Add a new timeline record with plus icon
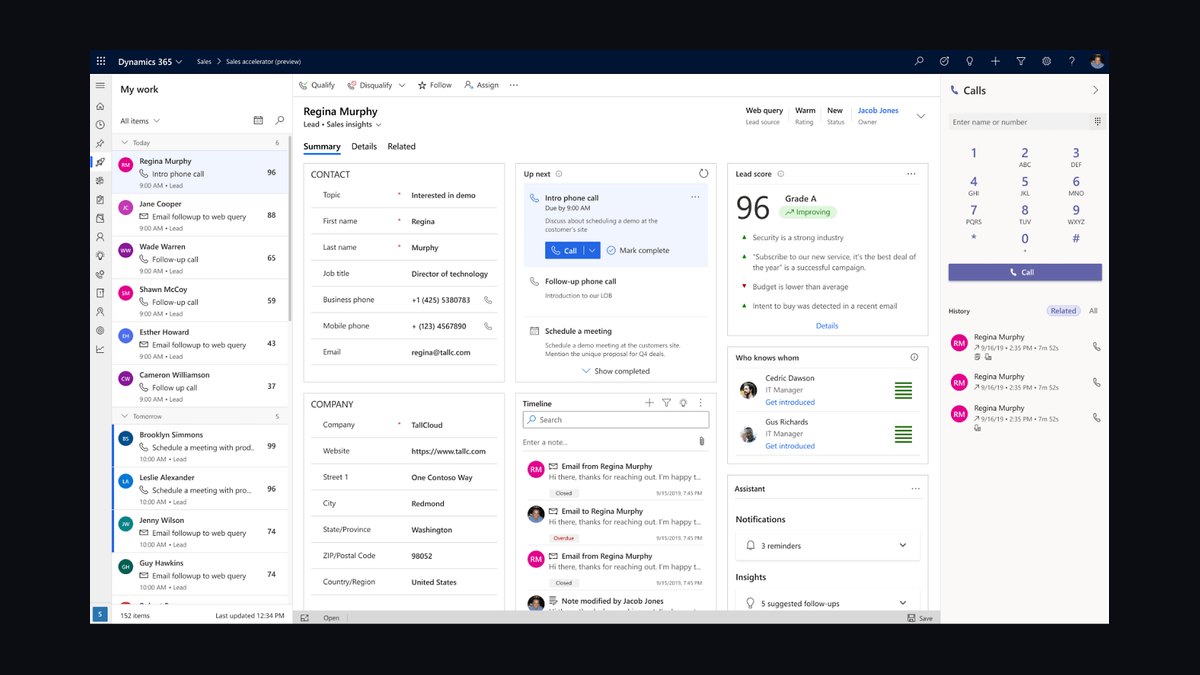 click(x=649, y=403)
